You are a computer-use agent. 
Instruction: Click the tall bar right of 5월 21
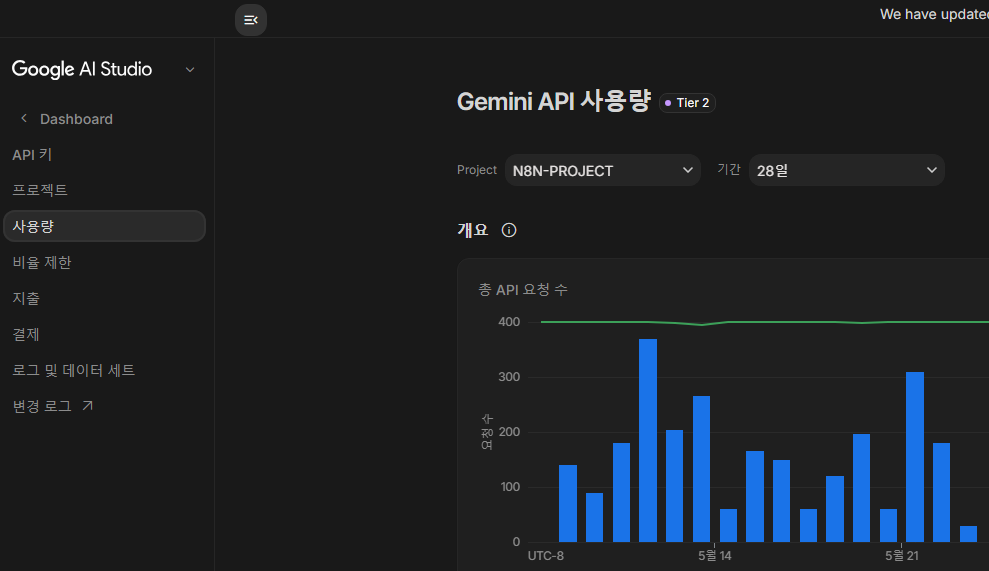click(915, 457)
